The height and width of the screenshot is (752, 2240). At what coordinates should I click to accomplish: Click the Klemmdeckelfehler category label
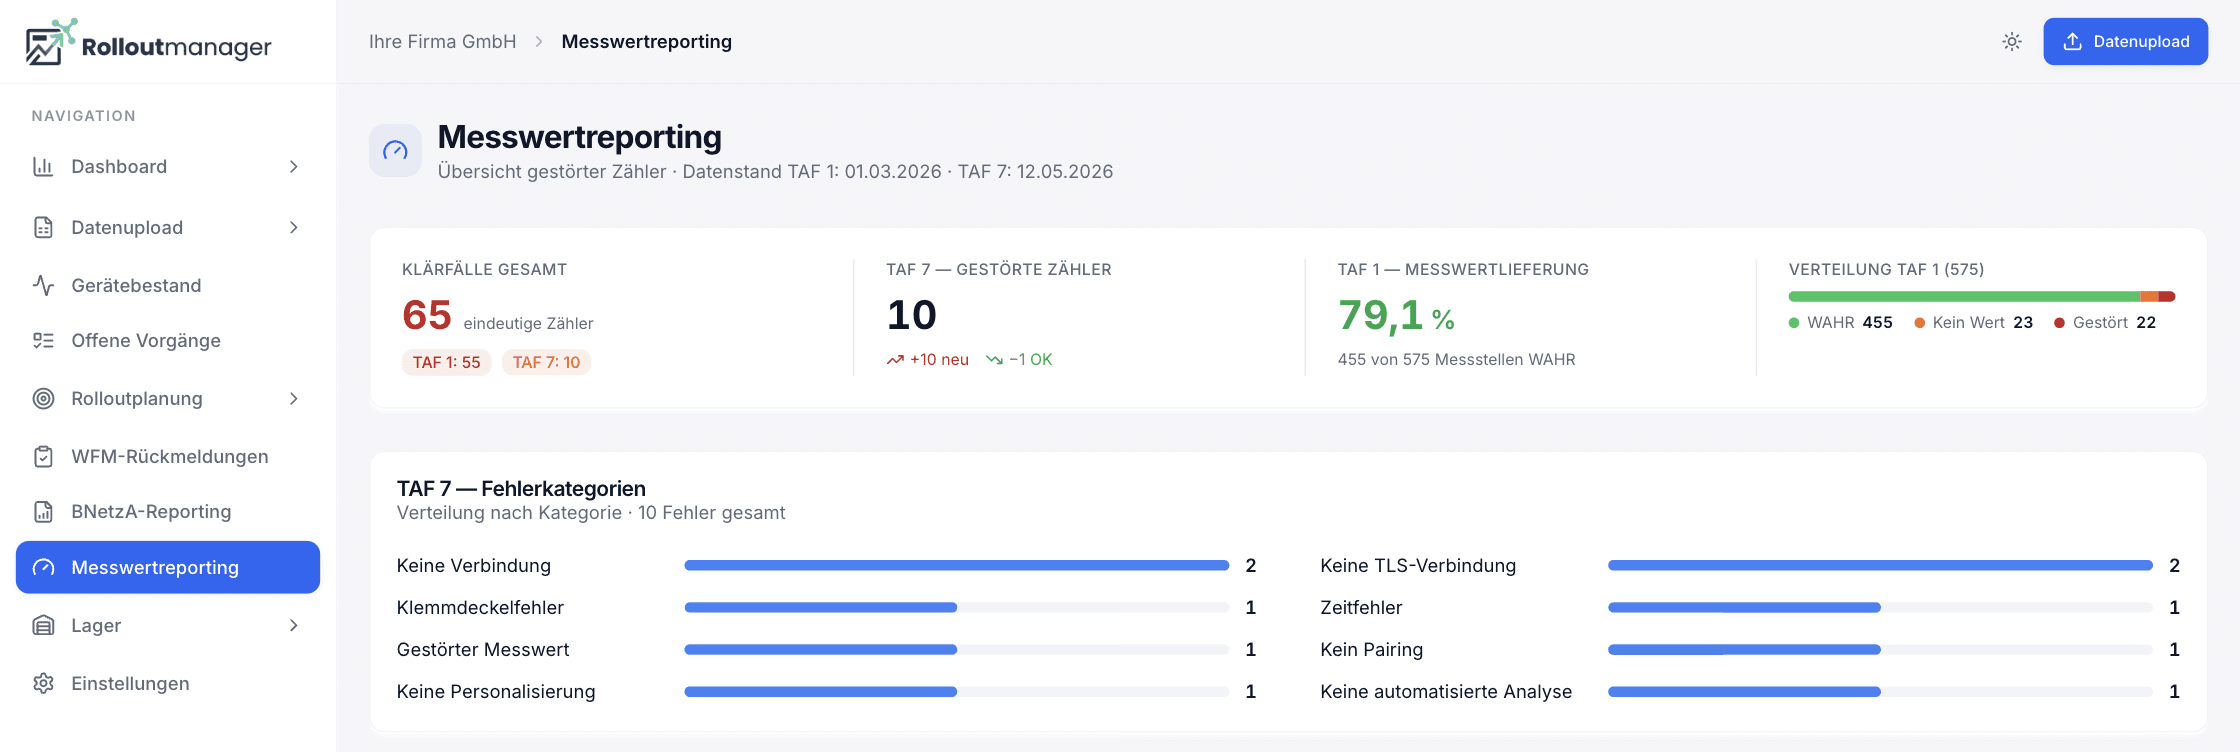480,608
